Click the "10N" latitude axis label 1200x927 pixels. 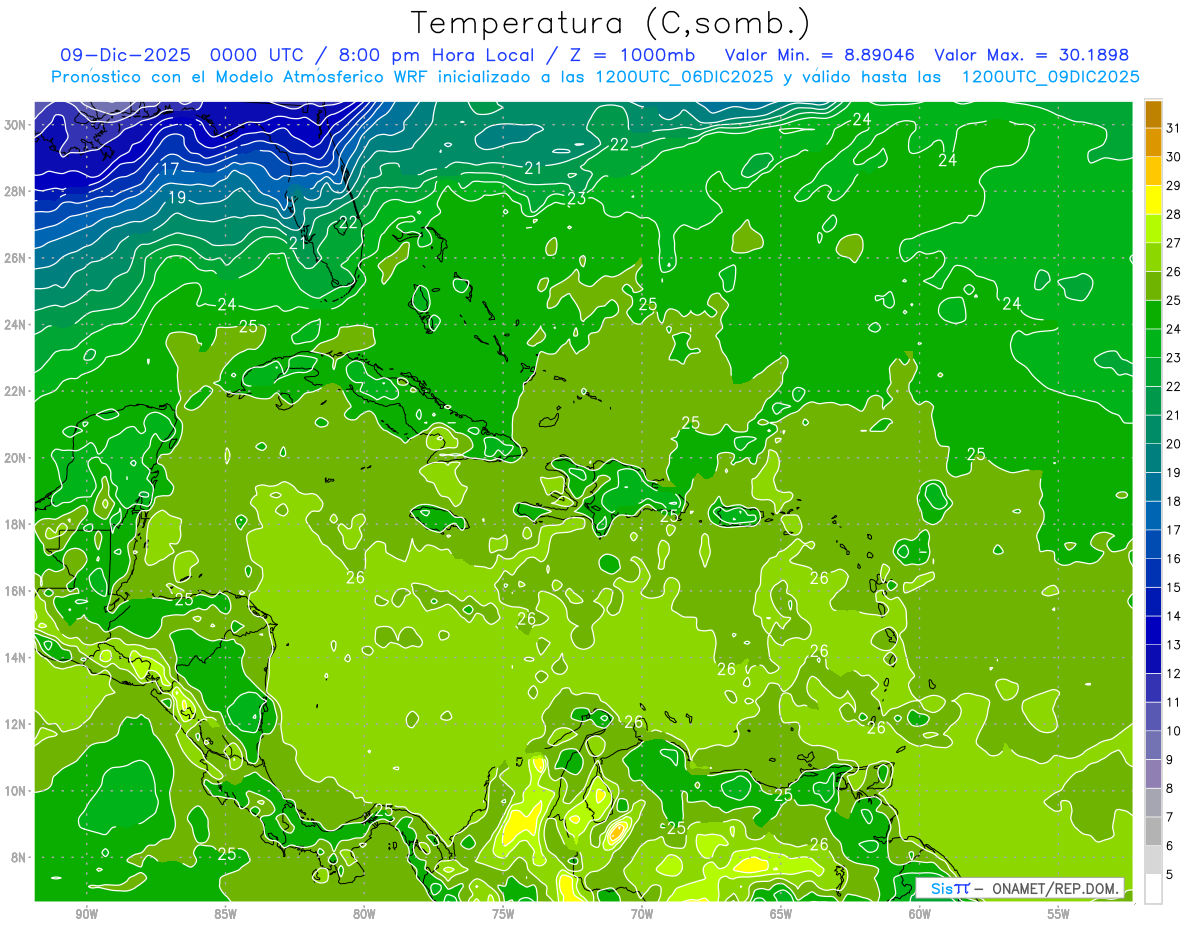(16, 791)
